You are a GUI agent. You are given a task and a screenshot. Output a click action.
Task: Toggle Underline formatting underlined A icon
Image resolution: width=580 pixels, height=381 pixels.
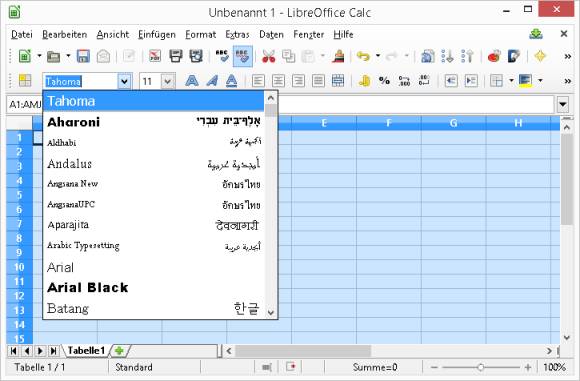coord(232,81)
